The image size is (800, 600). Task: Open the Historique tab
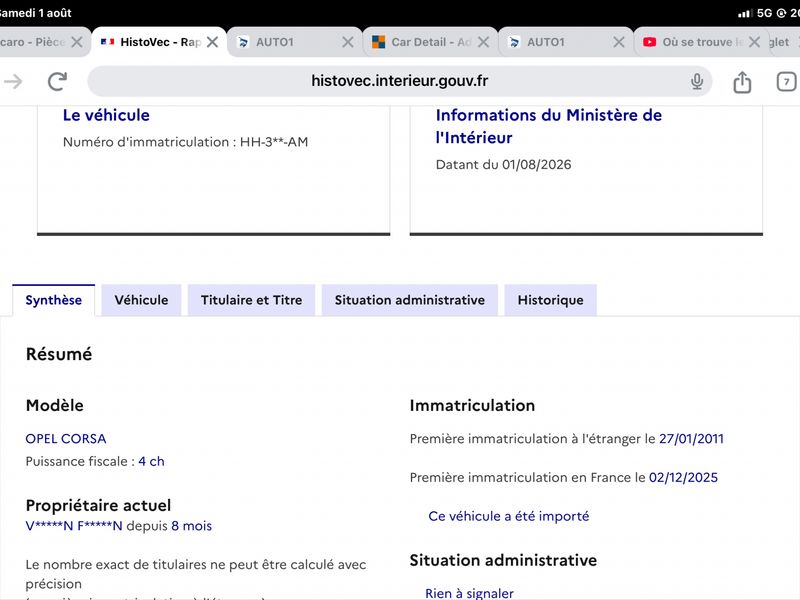(x=551, y=300)
